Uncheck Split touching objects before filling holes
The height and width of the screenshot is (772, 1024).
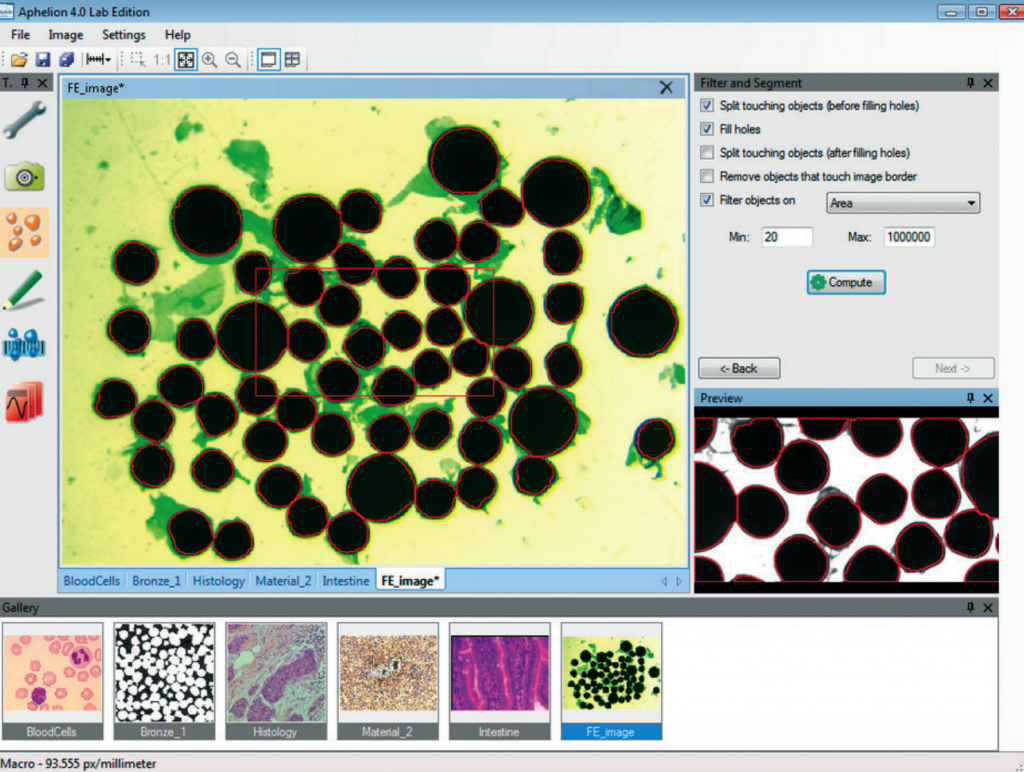tap(707, 106)
